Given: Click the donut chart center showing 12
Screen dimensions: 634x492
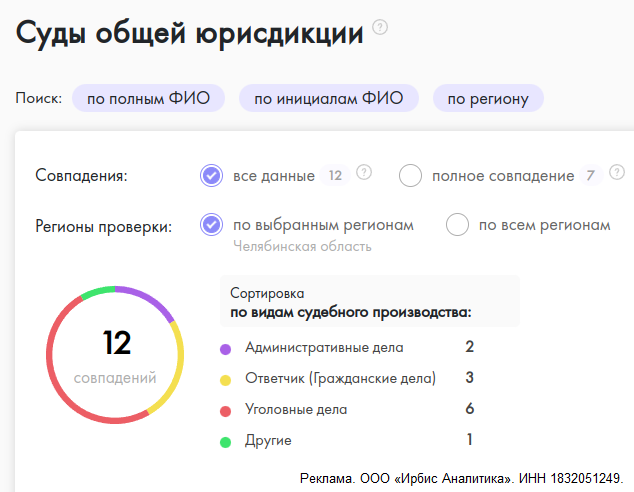Looking at the screenshot, I should [116, 354].
